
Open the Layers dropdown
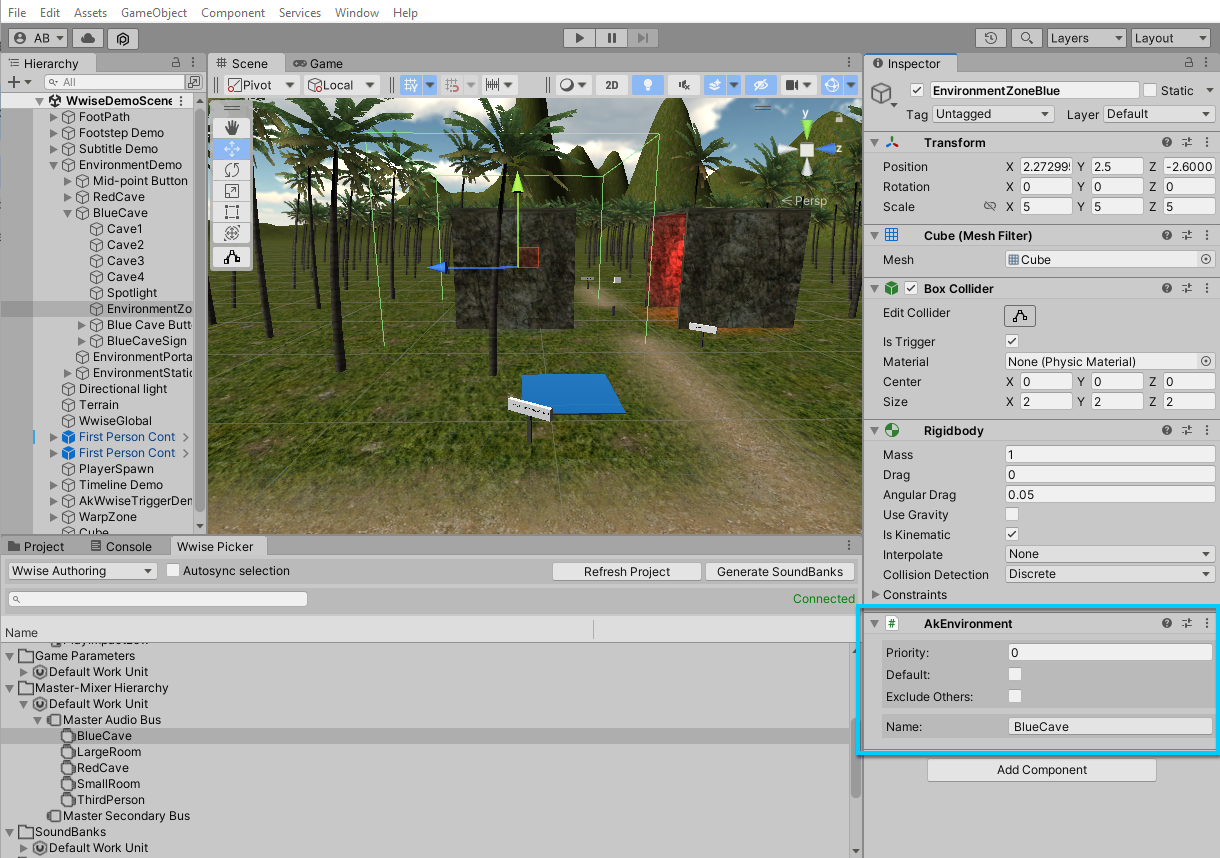pos(1086,38)
